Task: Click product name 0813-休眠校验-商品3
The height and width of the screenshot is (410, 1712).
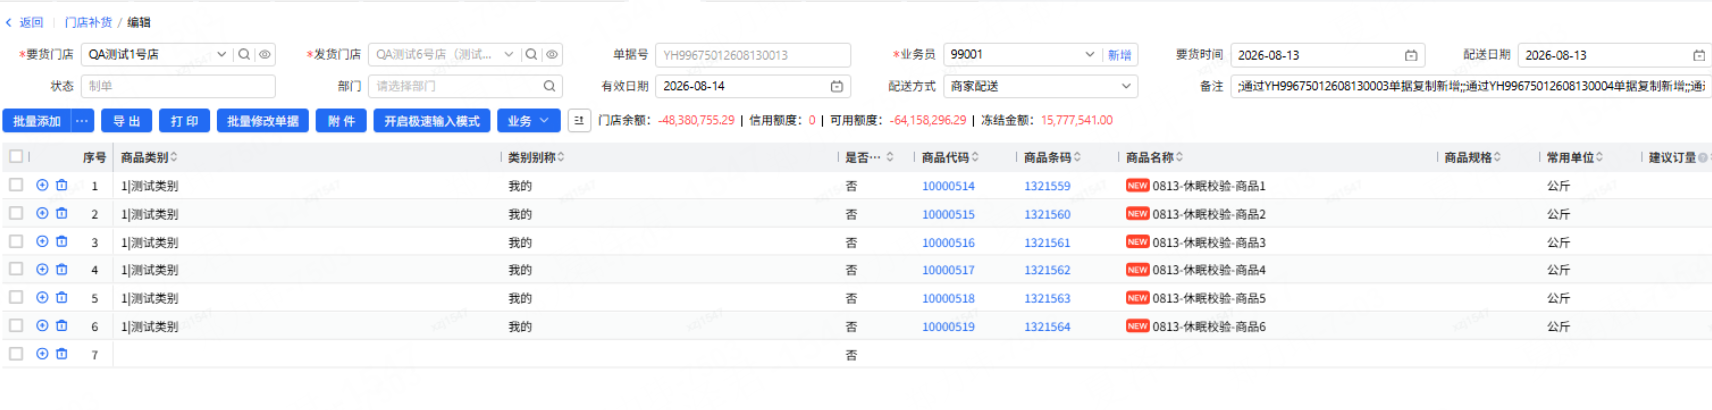Action: pos(1209,242)
